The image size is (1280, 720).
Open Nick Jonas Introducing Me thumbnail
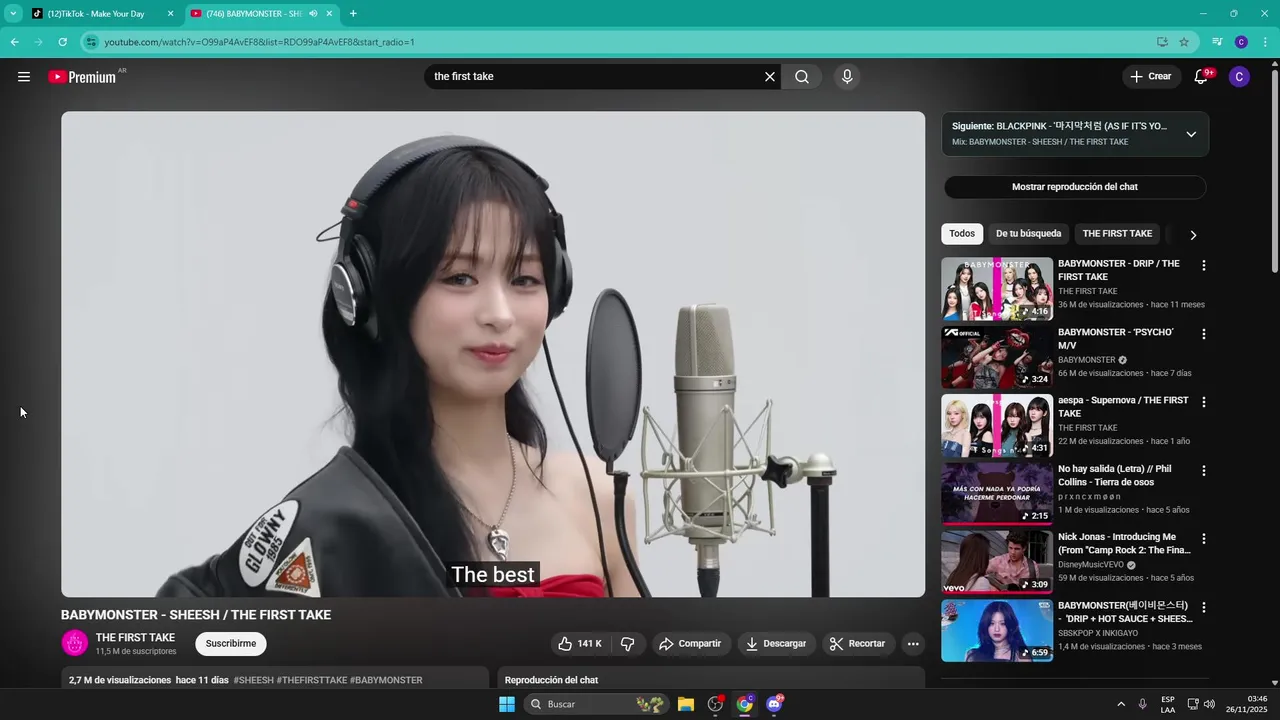point(997,562)
